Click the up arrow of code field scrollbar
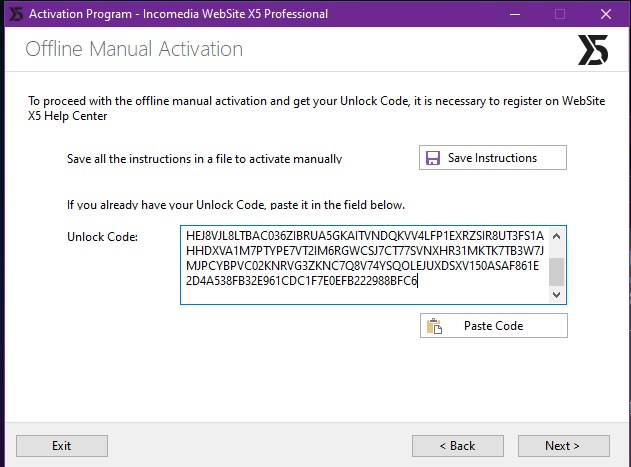 coord(557,236)
